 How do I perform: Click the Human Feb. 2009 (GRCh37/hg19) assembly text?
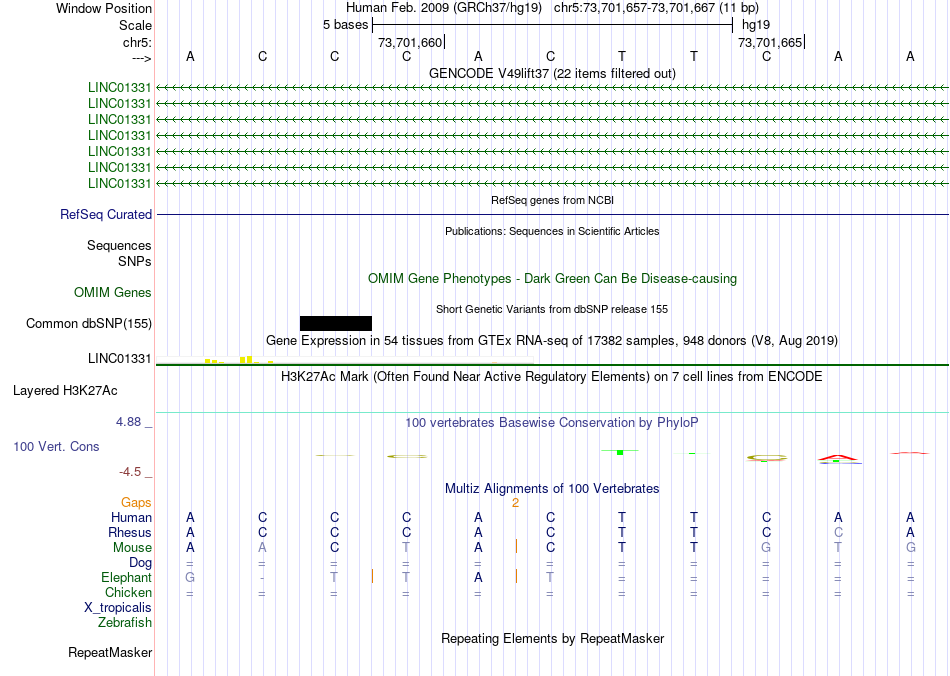445,8
